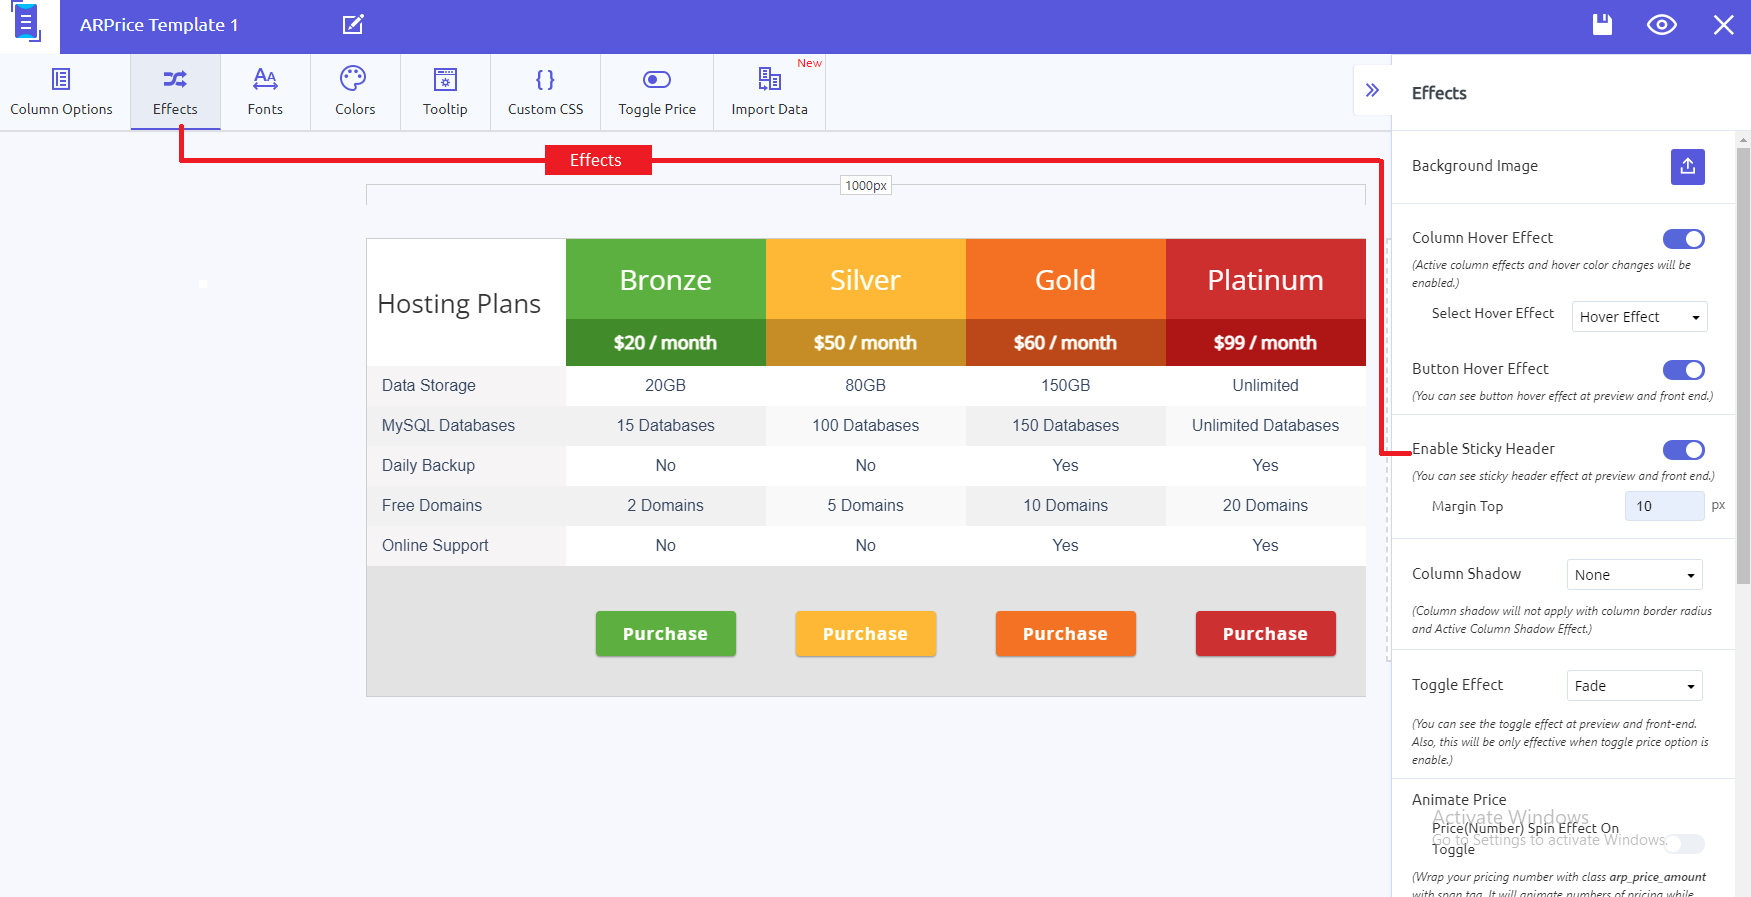
Task: Open the Select Hover Effect dropdown
Action: [x=1640, y=317]
